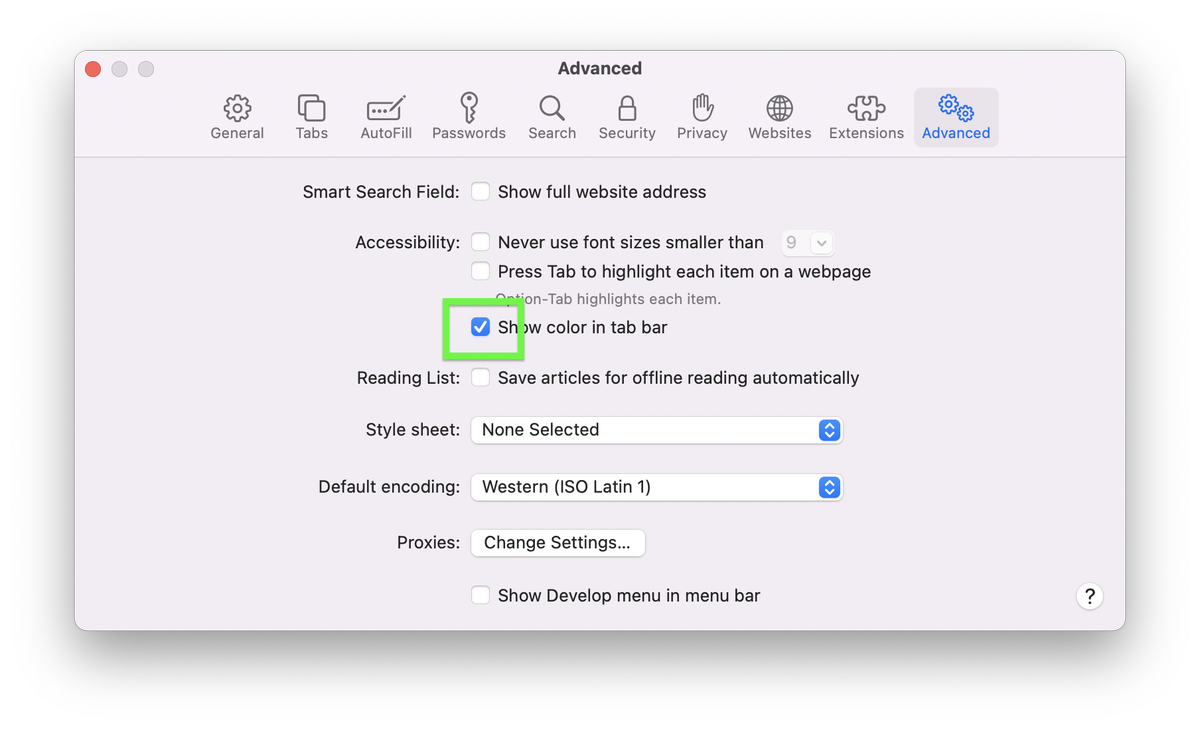1200x729 pixels.
Task: Click the Proxies label
Action: click(428, 543)
